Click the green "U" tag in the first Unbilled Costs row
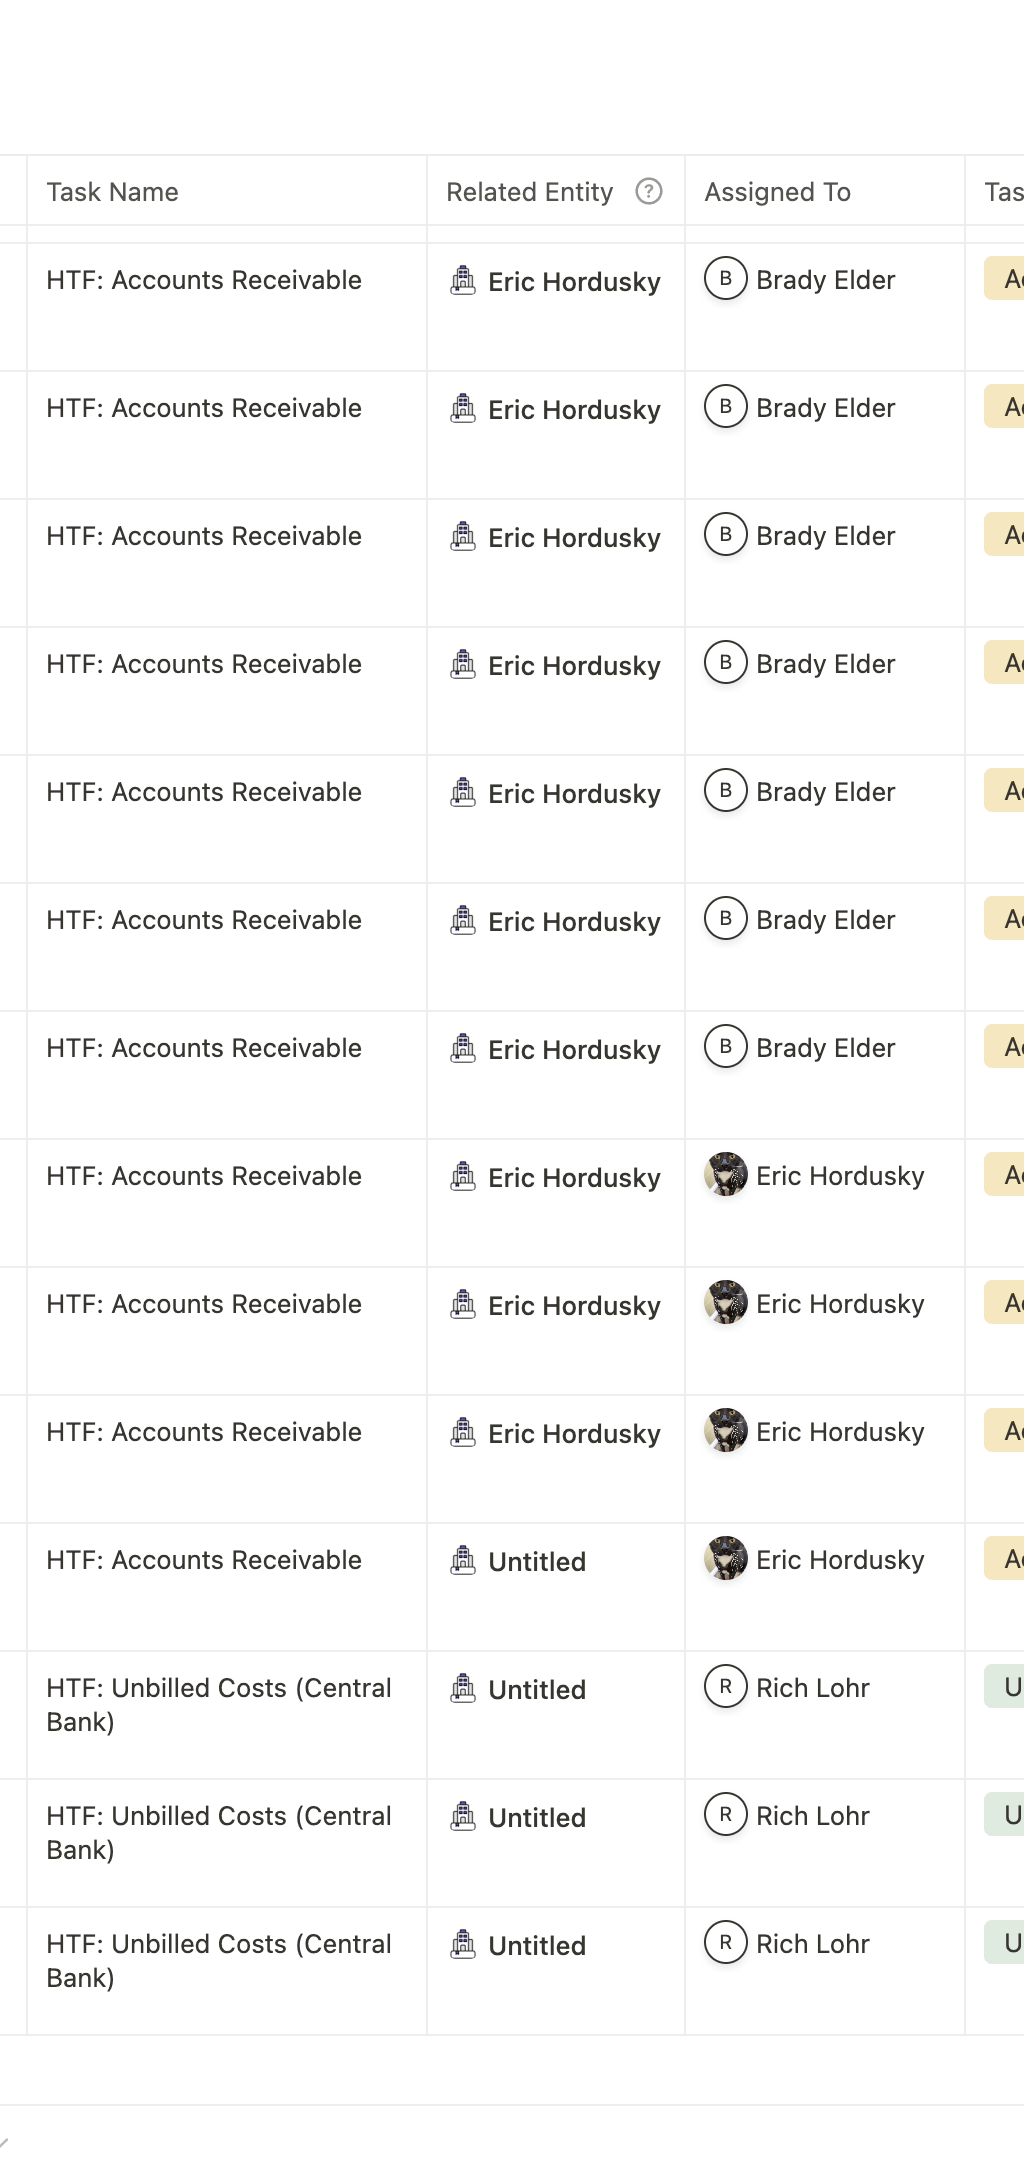1024x2168 pixels. click(1004, 1687)
